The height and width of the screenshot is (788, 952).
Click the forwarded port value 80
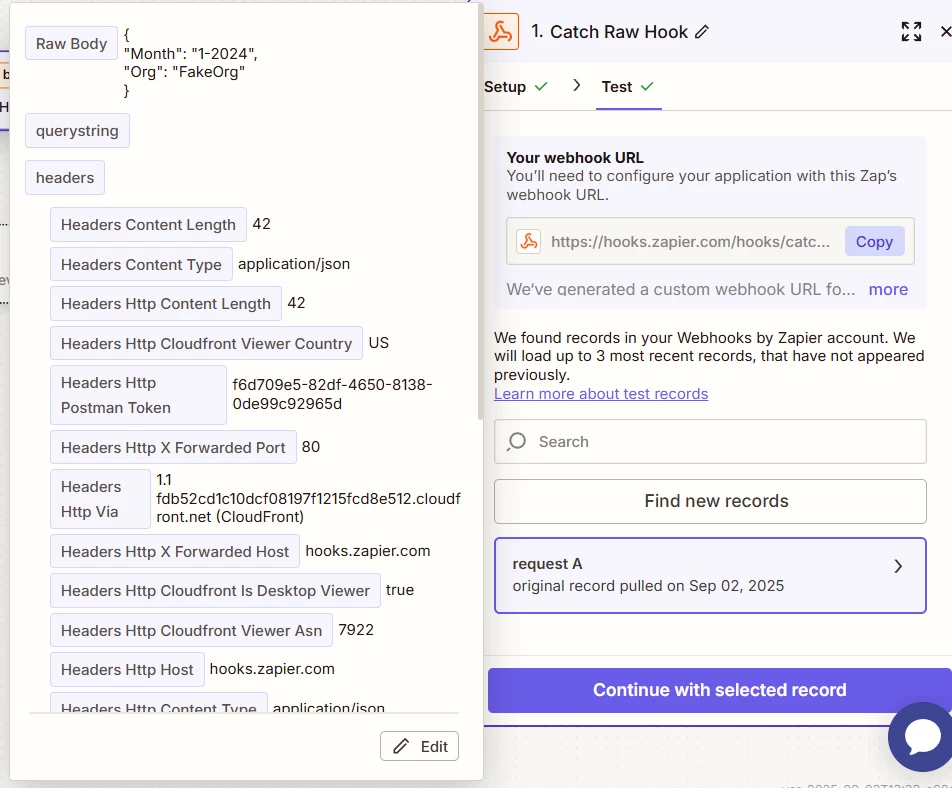pos(311,447)
